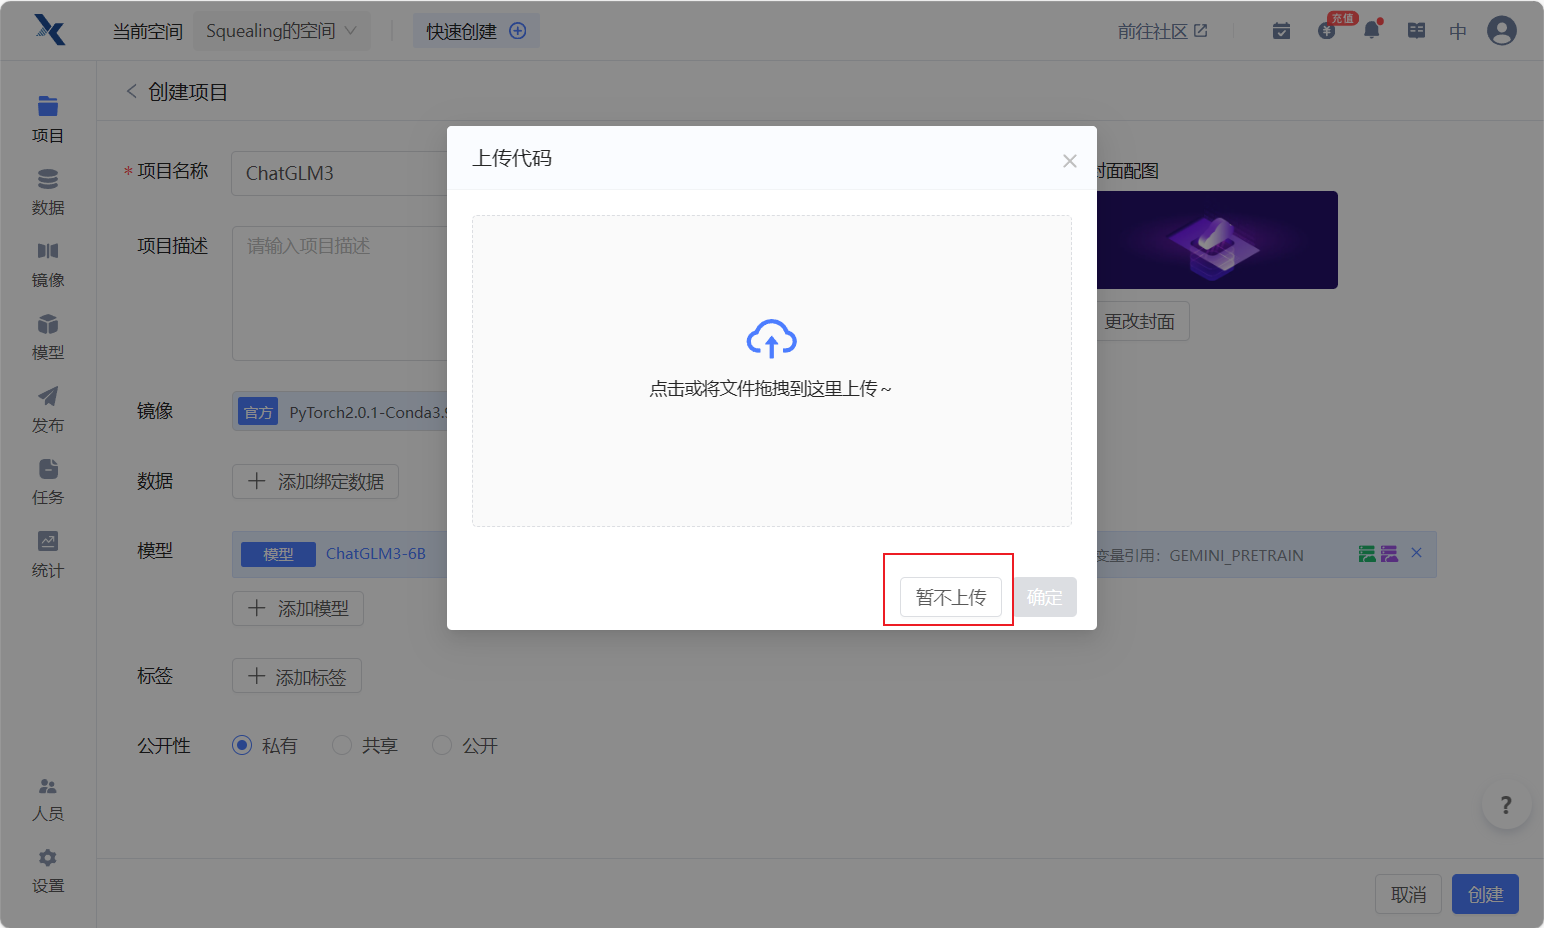Open the documentation book icon

[1416, 31]
